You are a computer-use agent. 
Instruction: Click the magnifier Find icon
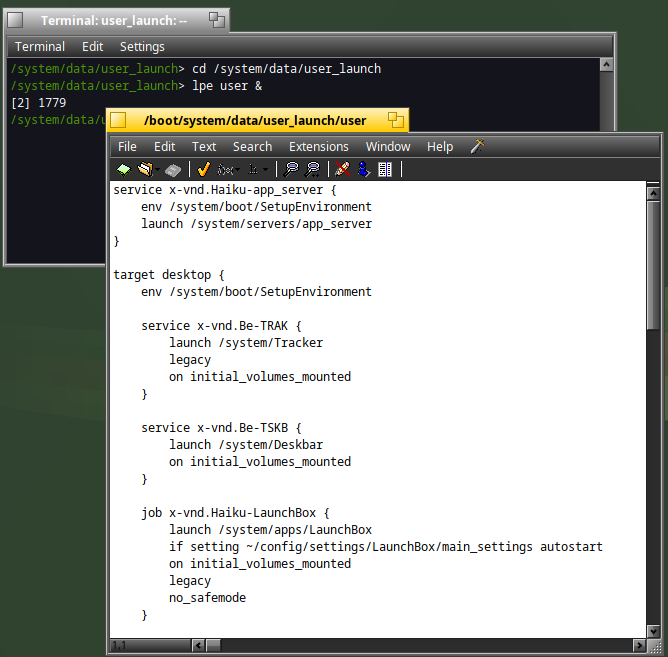[291, 170]
